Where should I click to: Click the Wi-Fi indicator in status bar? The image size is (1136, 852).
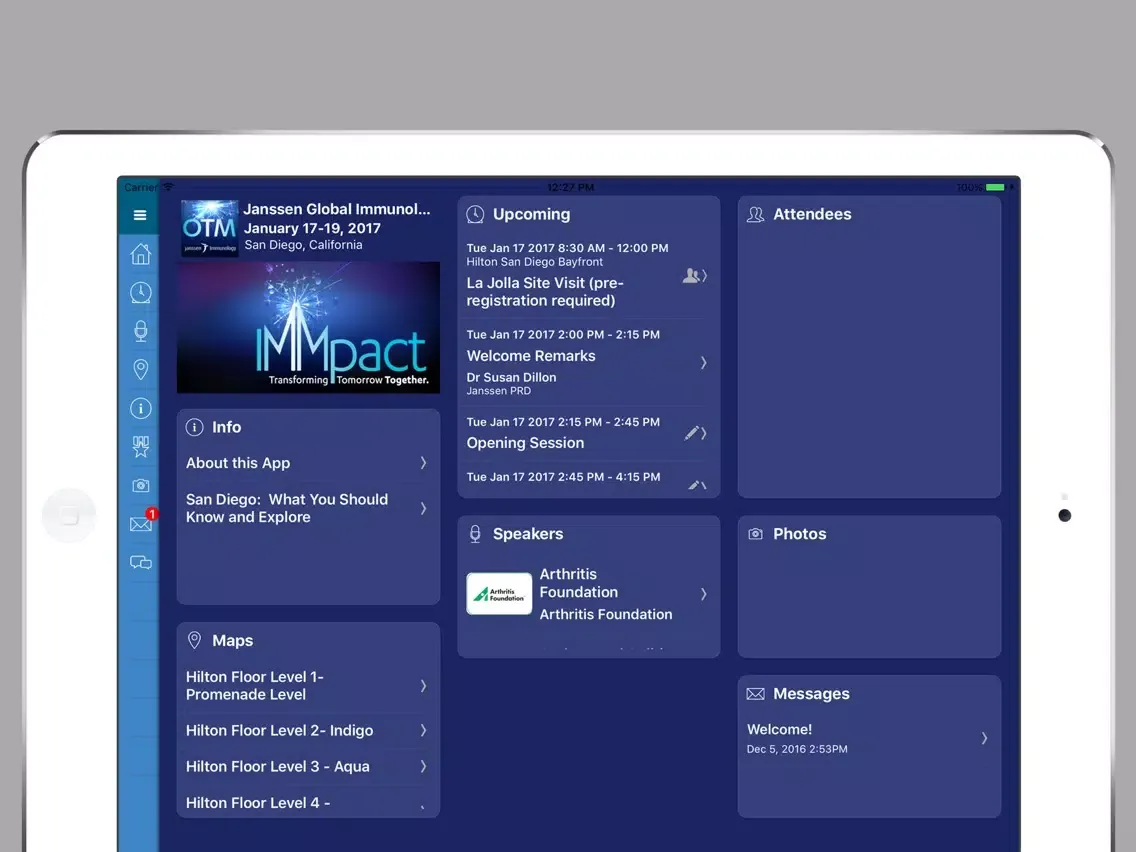coord(168,187)
